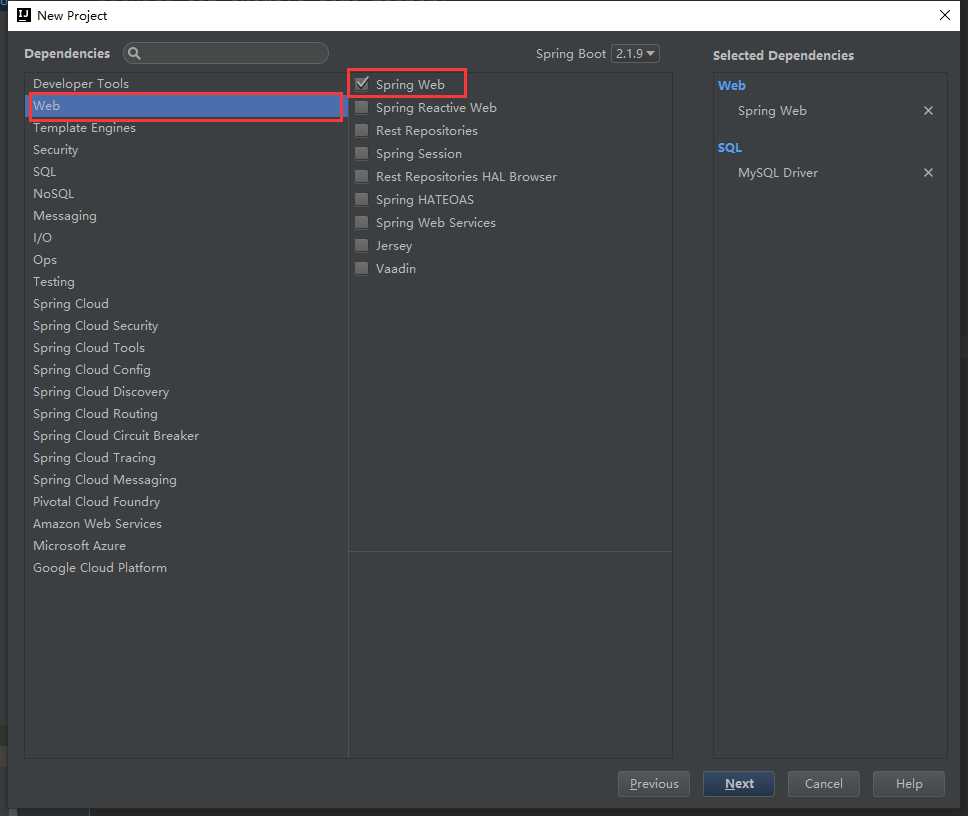
Task: Select the Web category
Action: 186,106
